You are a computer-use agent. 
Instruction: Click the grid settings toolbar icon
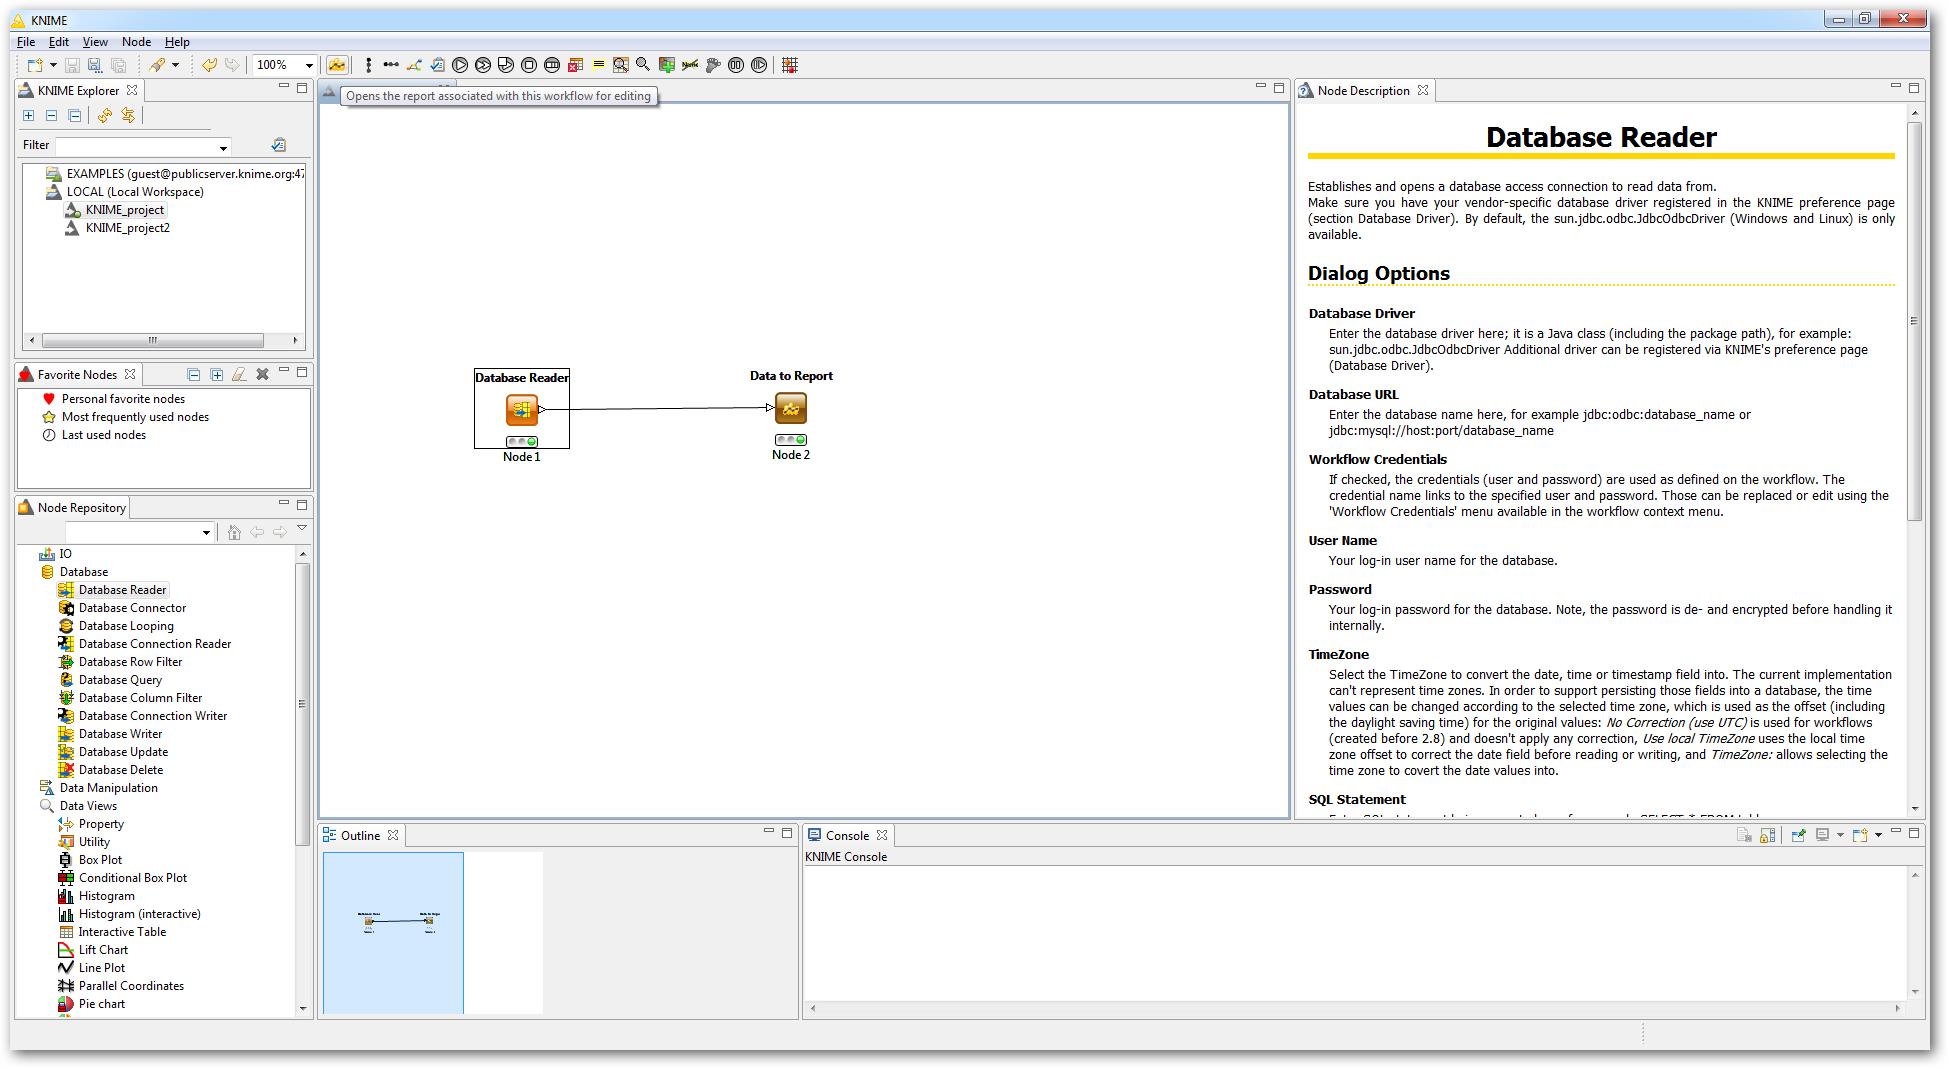790,65
